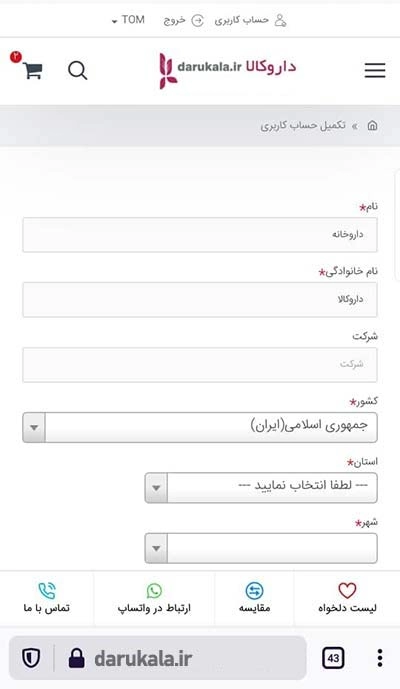Click the WhatsApp contact icon
Viewport: 400px width, 689px height.
click(154, 591)
